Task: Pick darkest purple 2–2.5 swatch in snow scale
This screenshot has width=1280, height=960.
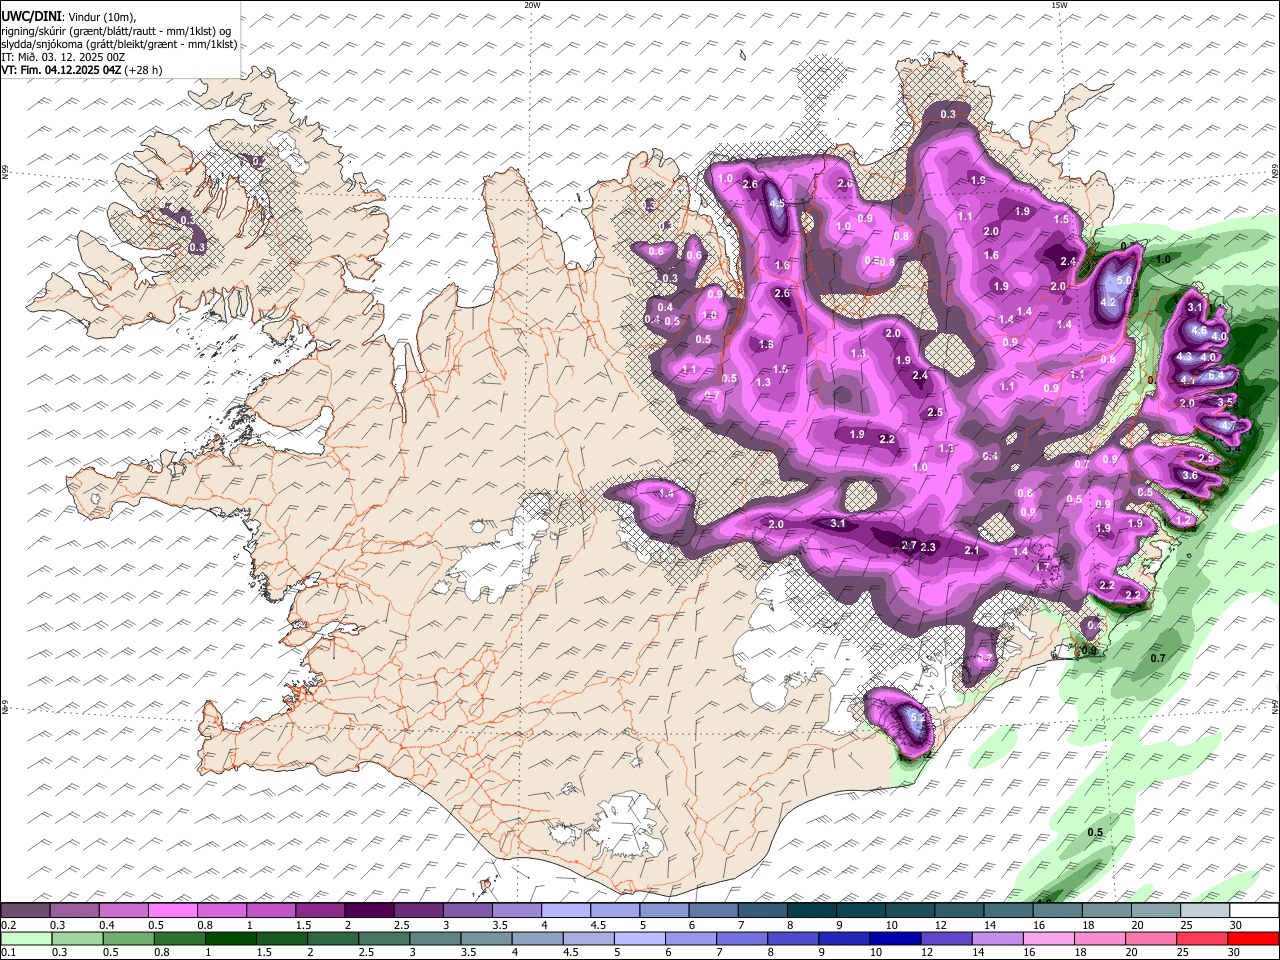Action: tap(370, 911)
